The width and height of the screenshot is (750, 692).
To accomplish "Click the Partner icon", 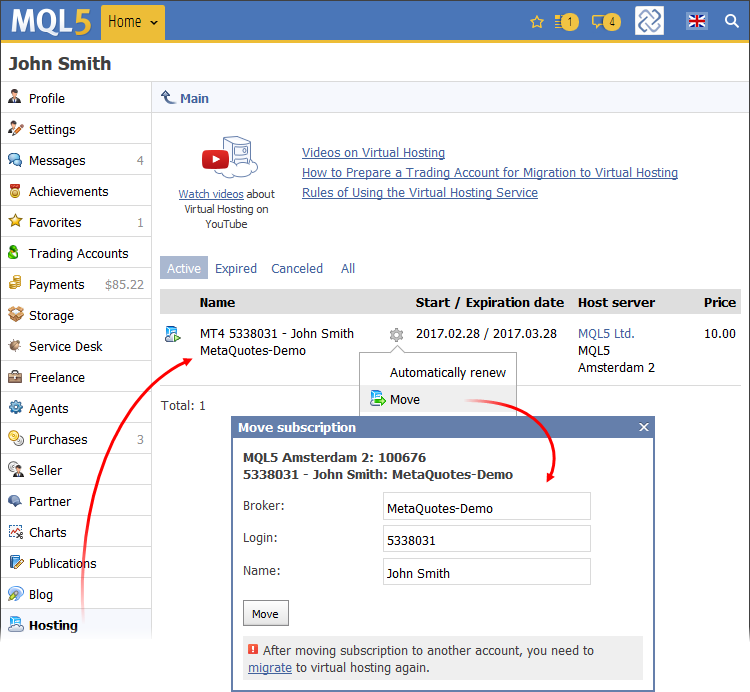I will pos(15,501).
